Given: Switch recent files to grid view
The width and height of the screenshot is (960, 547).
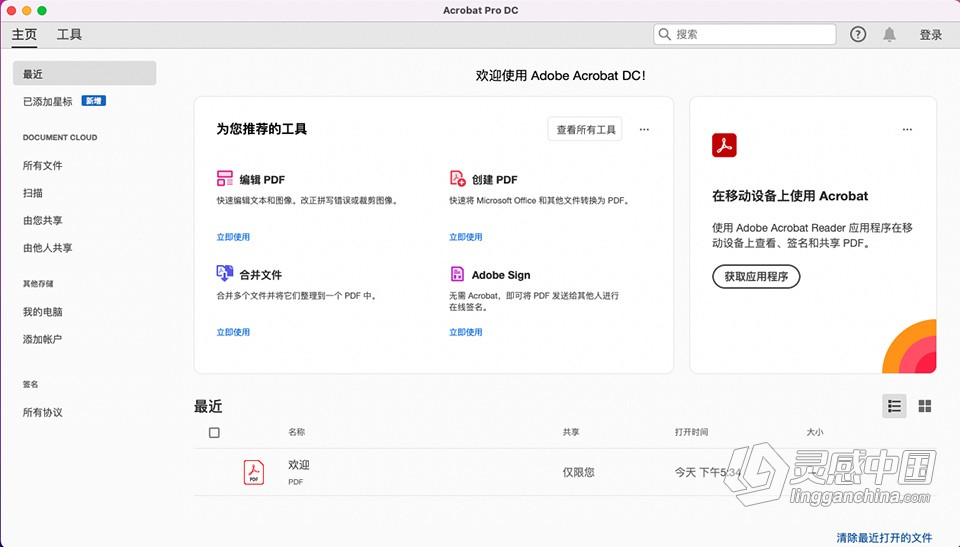Looking at the screenshot, I should [x=924, y=406].
